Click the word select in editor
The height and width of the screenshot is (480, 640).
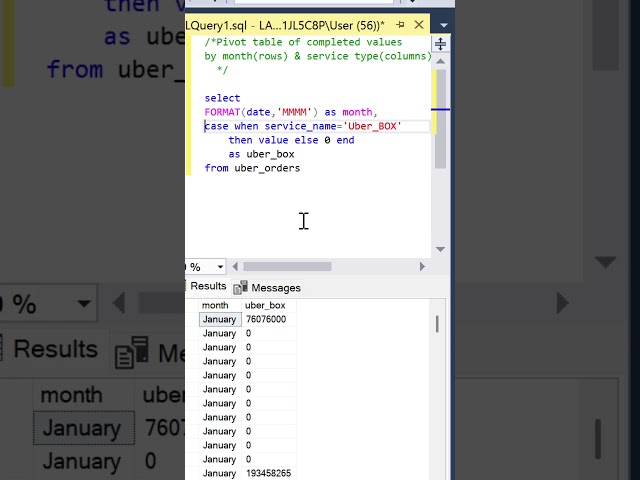pyautogui.click(x=222, y=98)
